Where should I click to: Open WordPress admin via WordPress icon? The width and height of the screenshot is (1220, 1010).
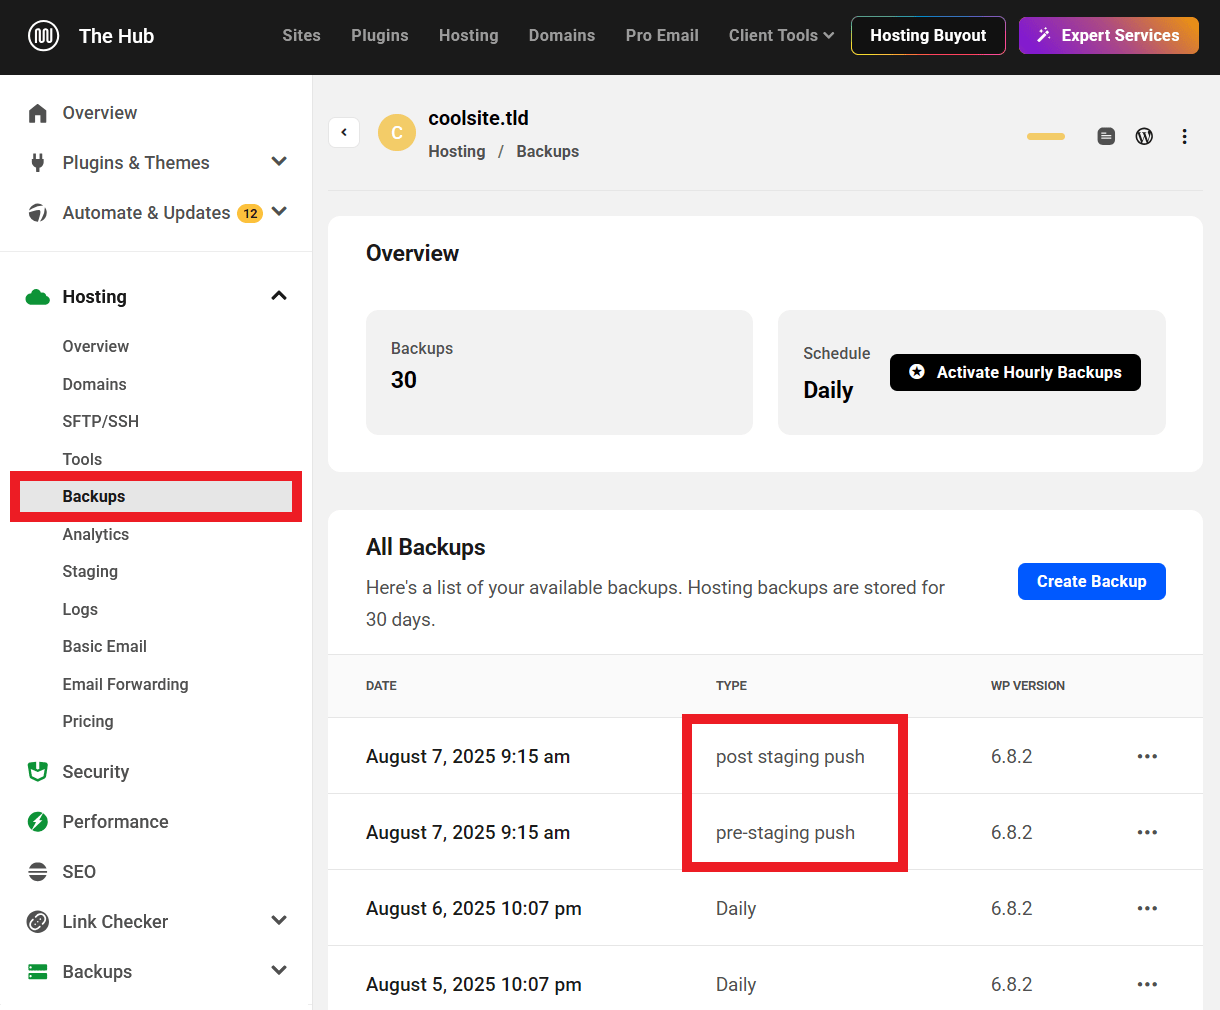point(1144,136)
